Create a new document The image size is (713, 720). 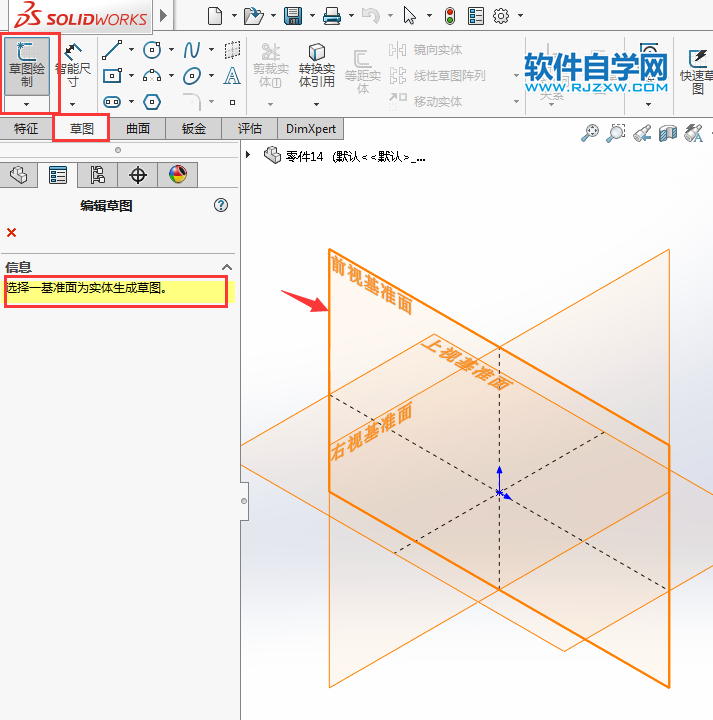[x=215, y=16]
